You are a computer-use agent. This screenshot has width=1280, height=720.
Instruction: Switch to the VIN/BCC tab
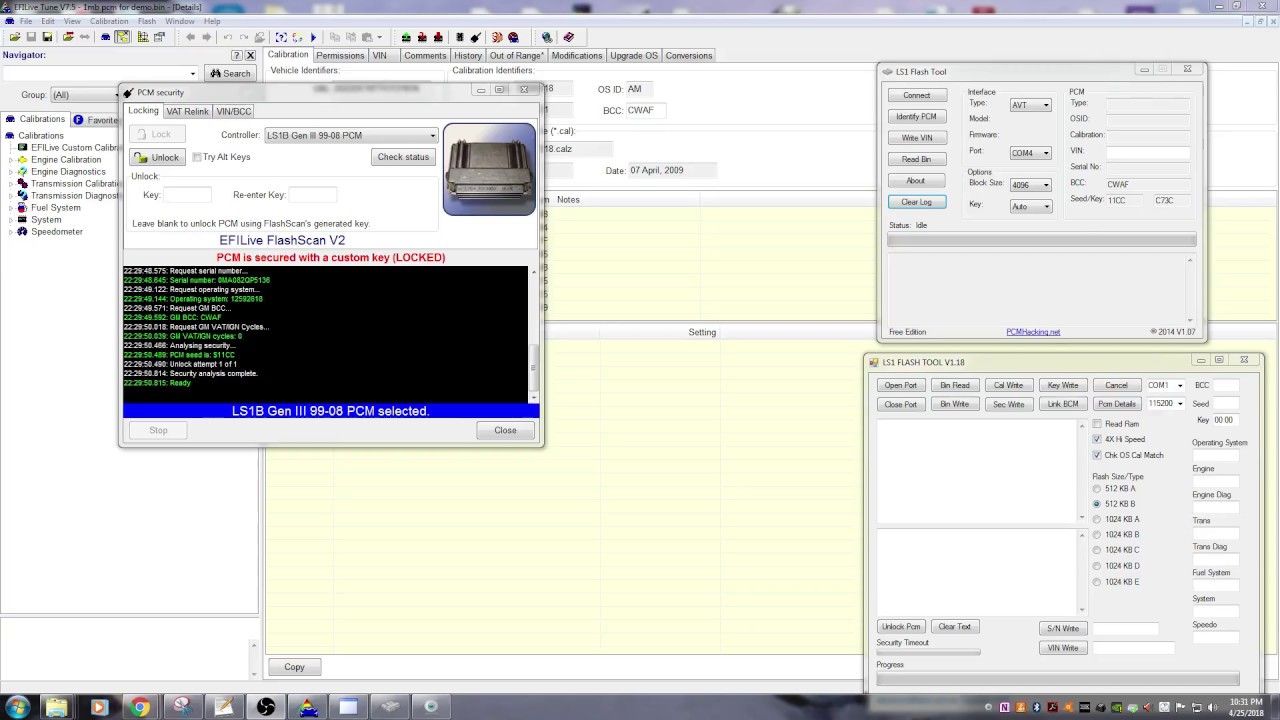[234, 111]
